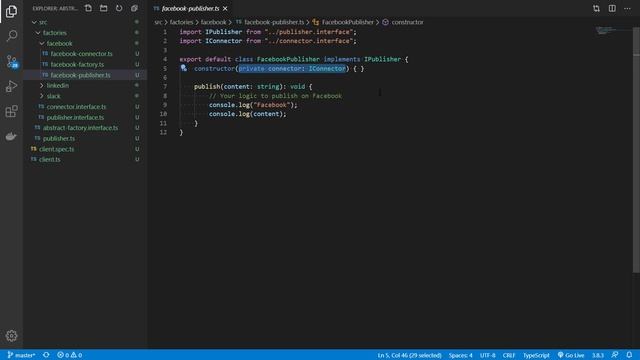Click the lightbulb quick fix on line 5
Screen dimensions: 640x360
pos(184,68)
